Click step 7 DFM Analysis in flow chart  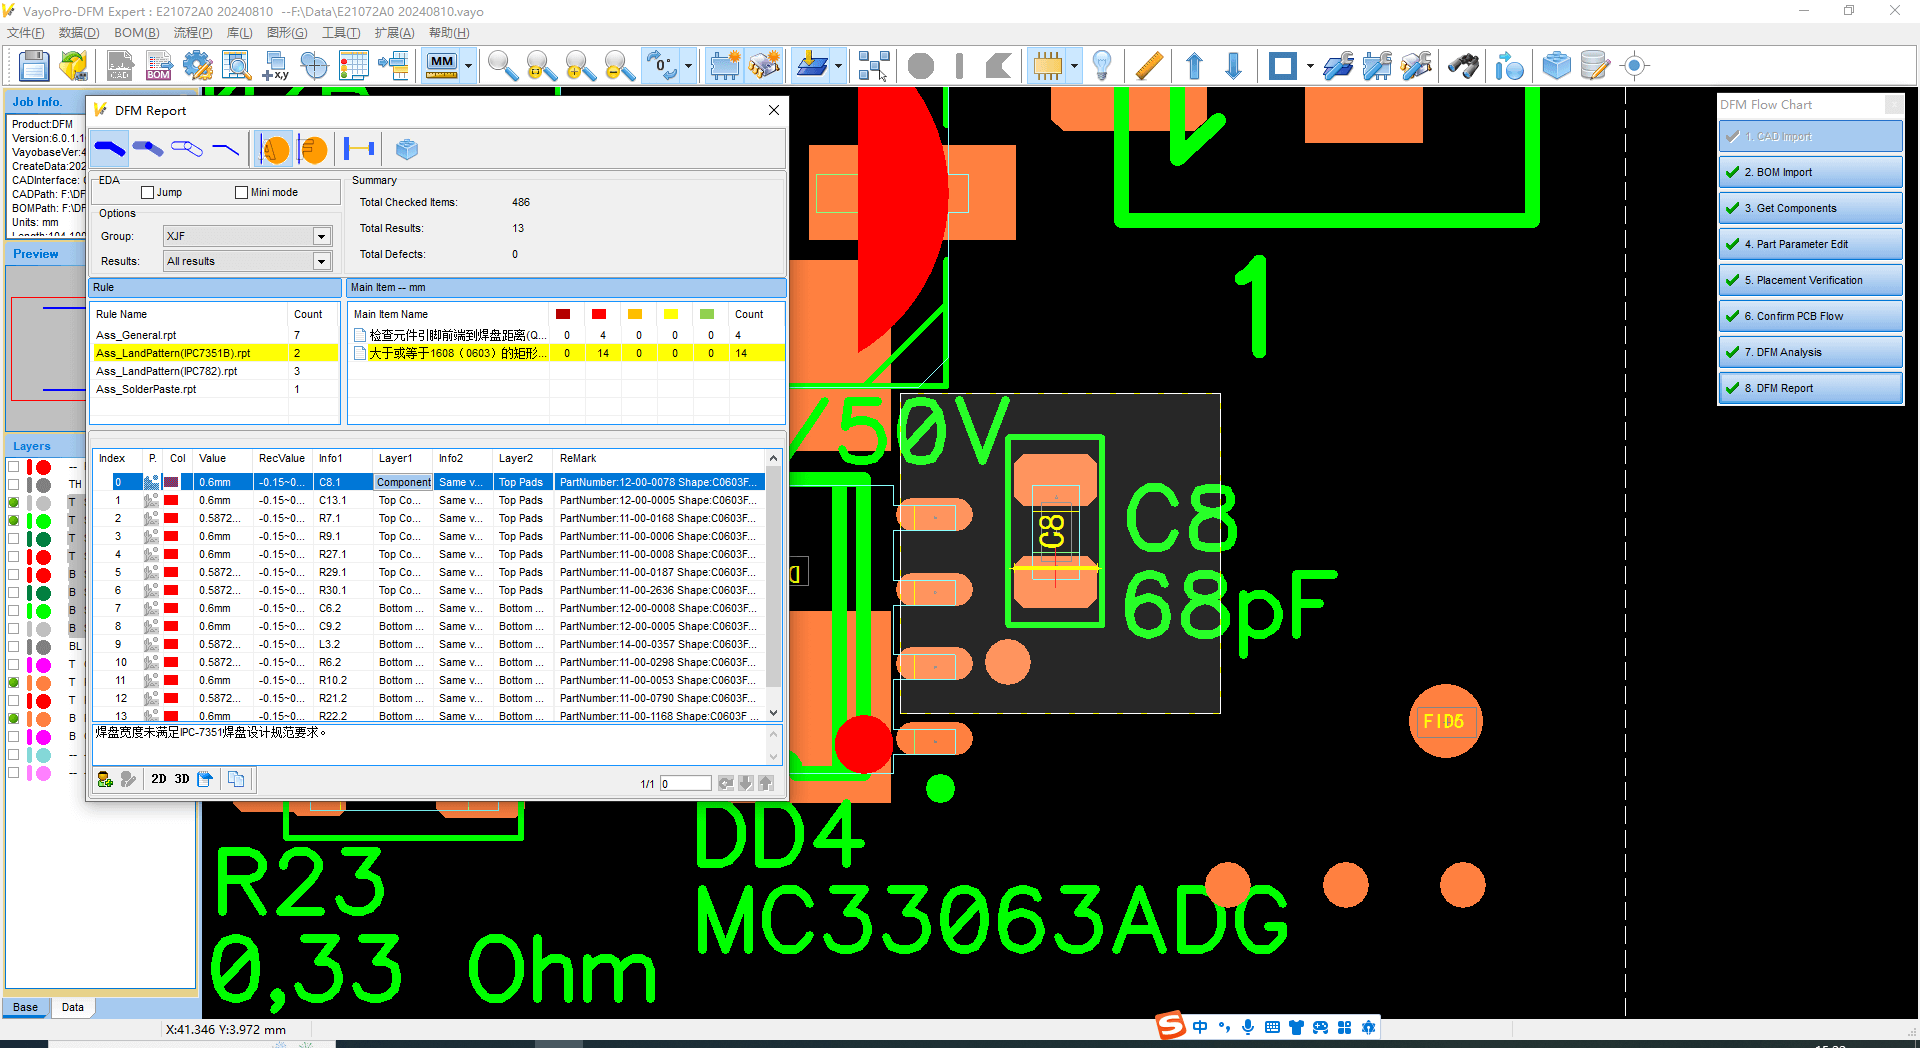(1810, 352)
